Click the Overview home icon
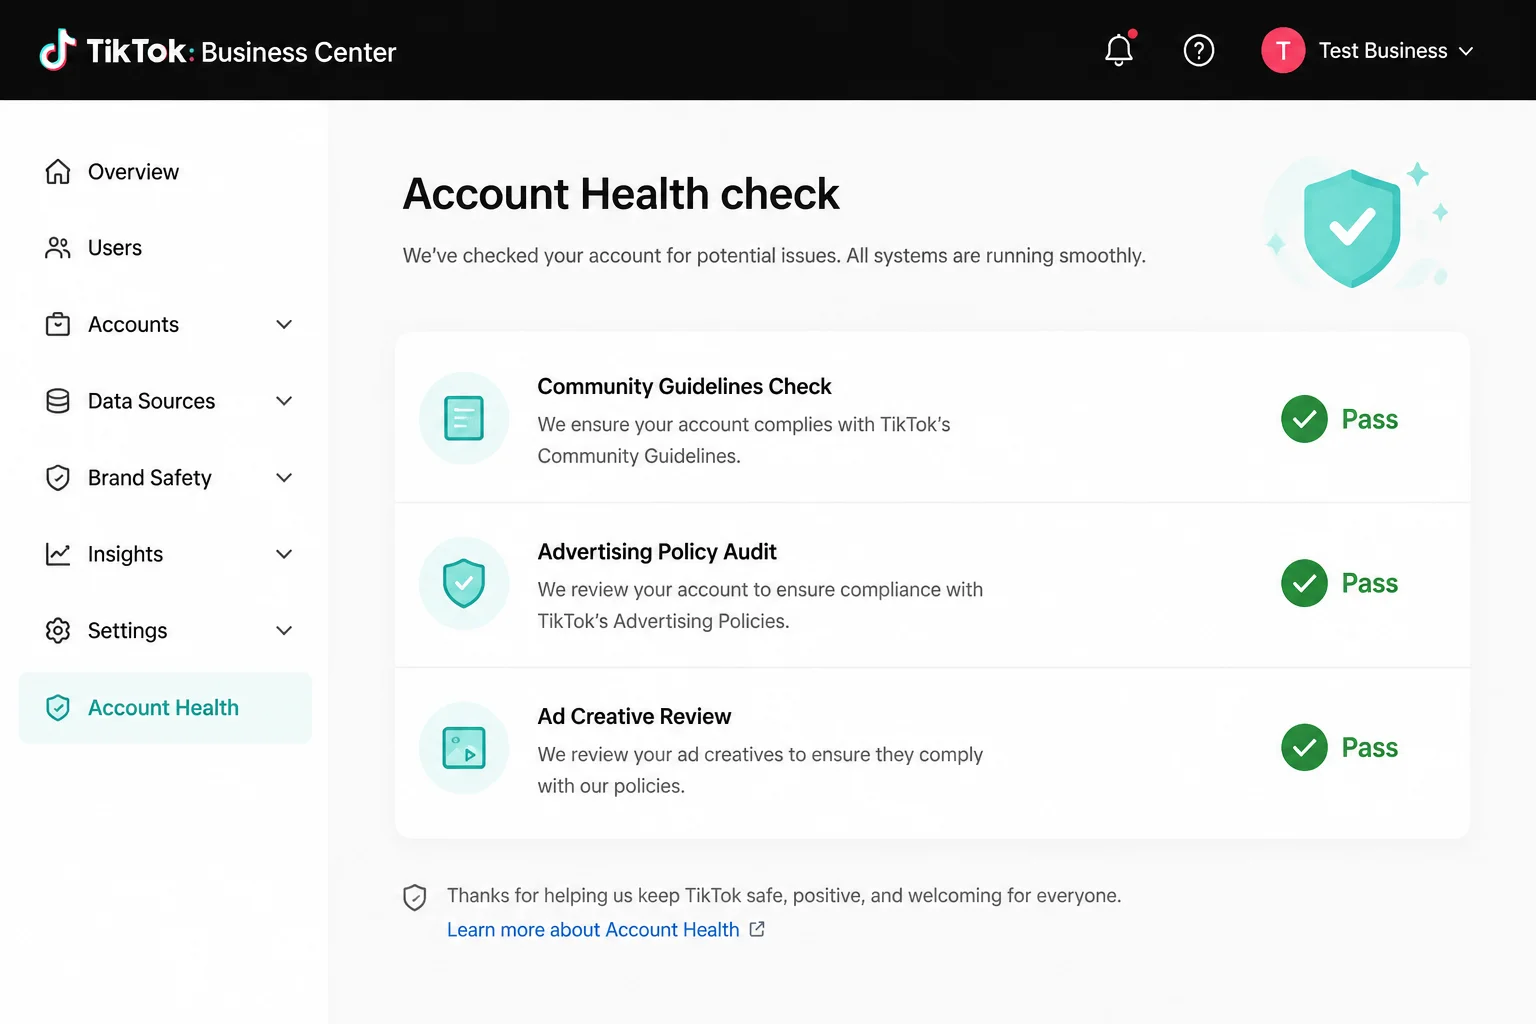Image resolution: width=1536 pixels, height=1024 pixels. 58,172
